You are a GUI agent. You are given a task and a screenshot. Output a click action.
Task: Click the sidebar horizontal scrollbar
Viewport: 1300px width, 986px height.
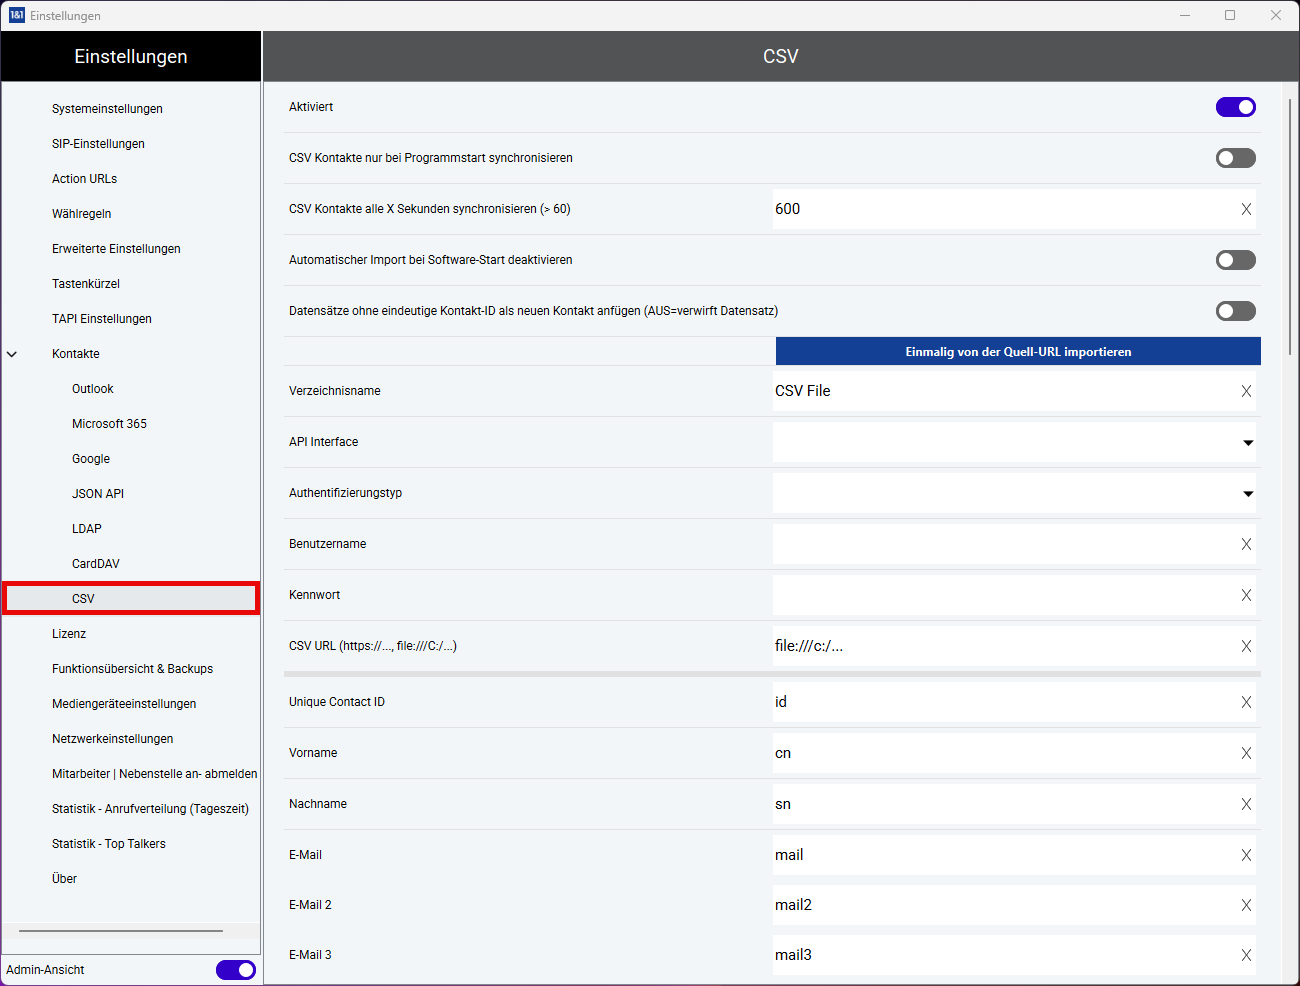[121, 931]
